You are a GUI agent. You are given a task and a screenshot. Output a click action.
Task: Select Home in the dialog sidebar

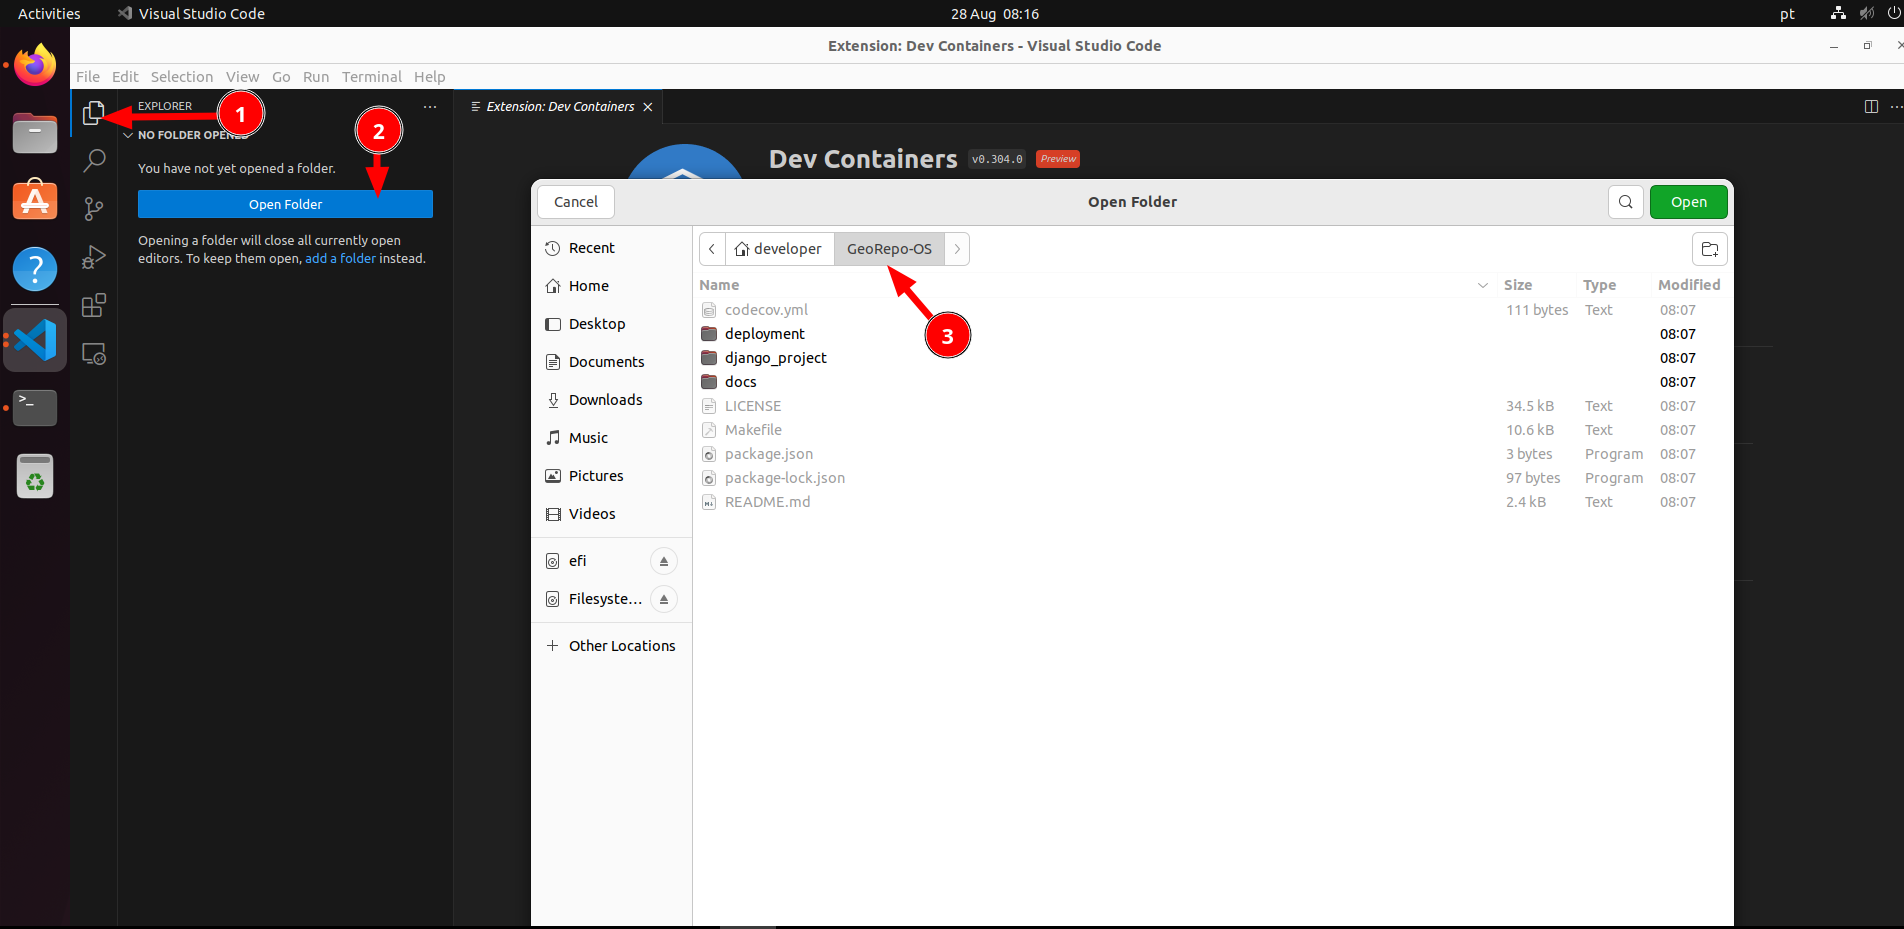pyautogui.click(x=611, y=286)
